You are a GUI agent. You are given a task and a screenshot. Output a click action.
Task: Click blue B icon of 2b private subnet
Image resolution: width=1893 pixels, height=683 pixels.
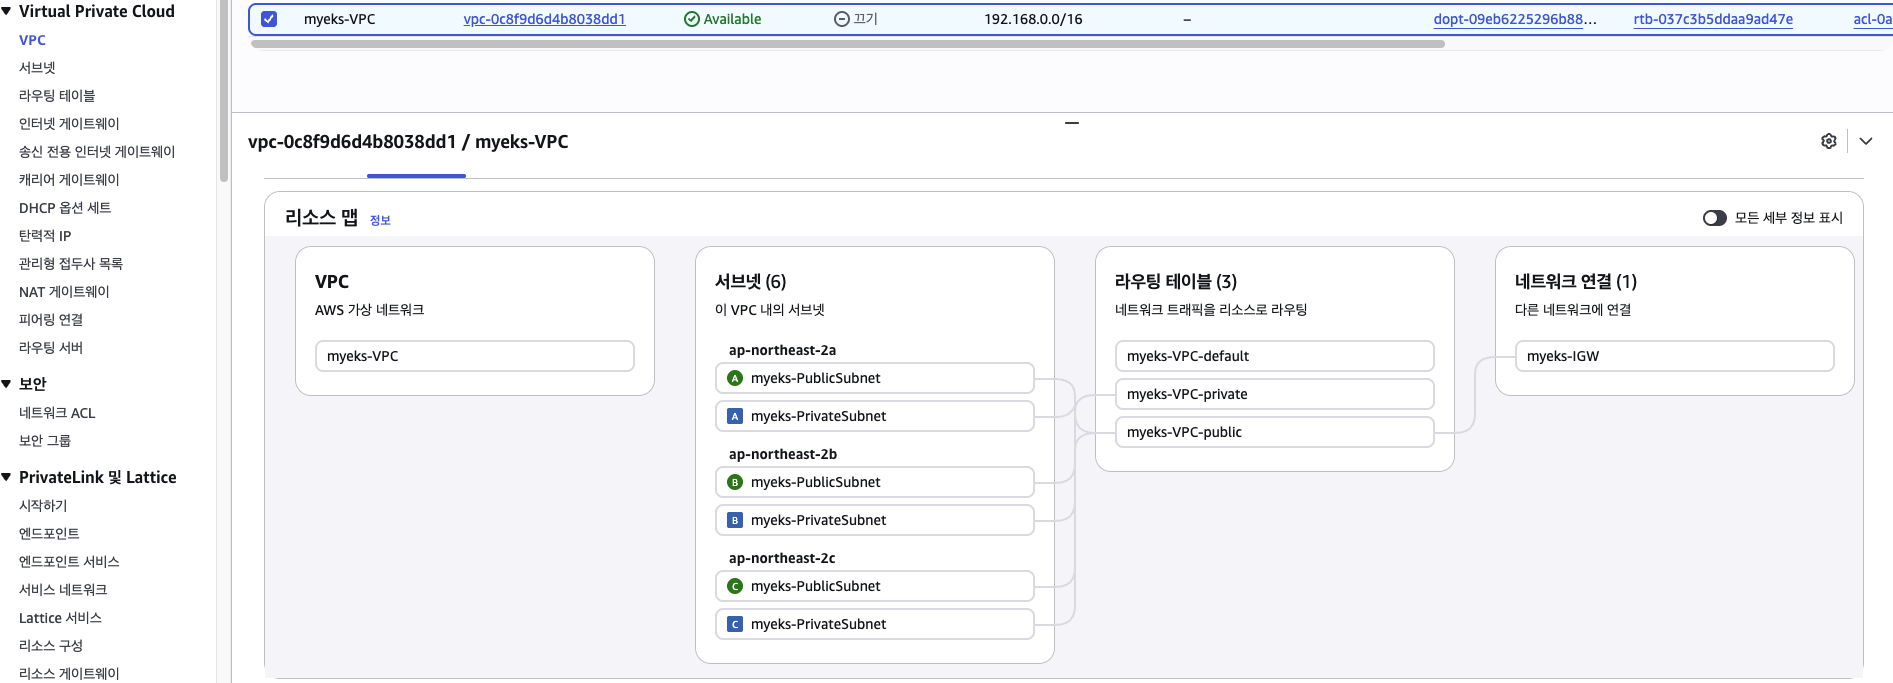(735, 520)
